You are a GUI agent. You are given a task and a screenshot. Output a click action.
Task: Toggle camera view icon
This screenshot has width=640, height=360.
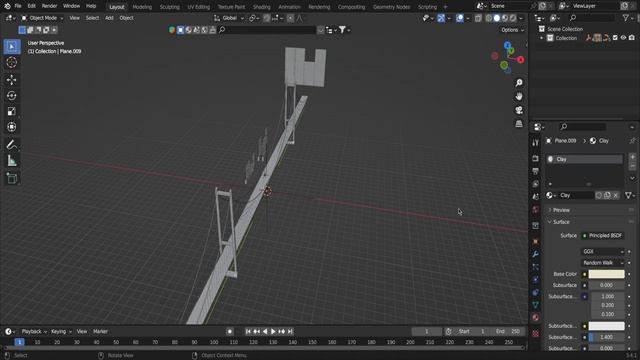pos(519,110)
